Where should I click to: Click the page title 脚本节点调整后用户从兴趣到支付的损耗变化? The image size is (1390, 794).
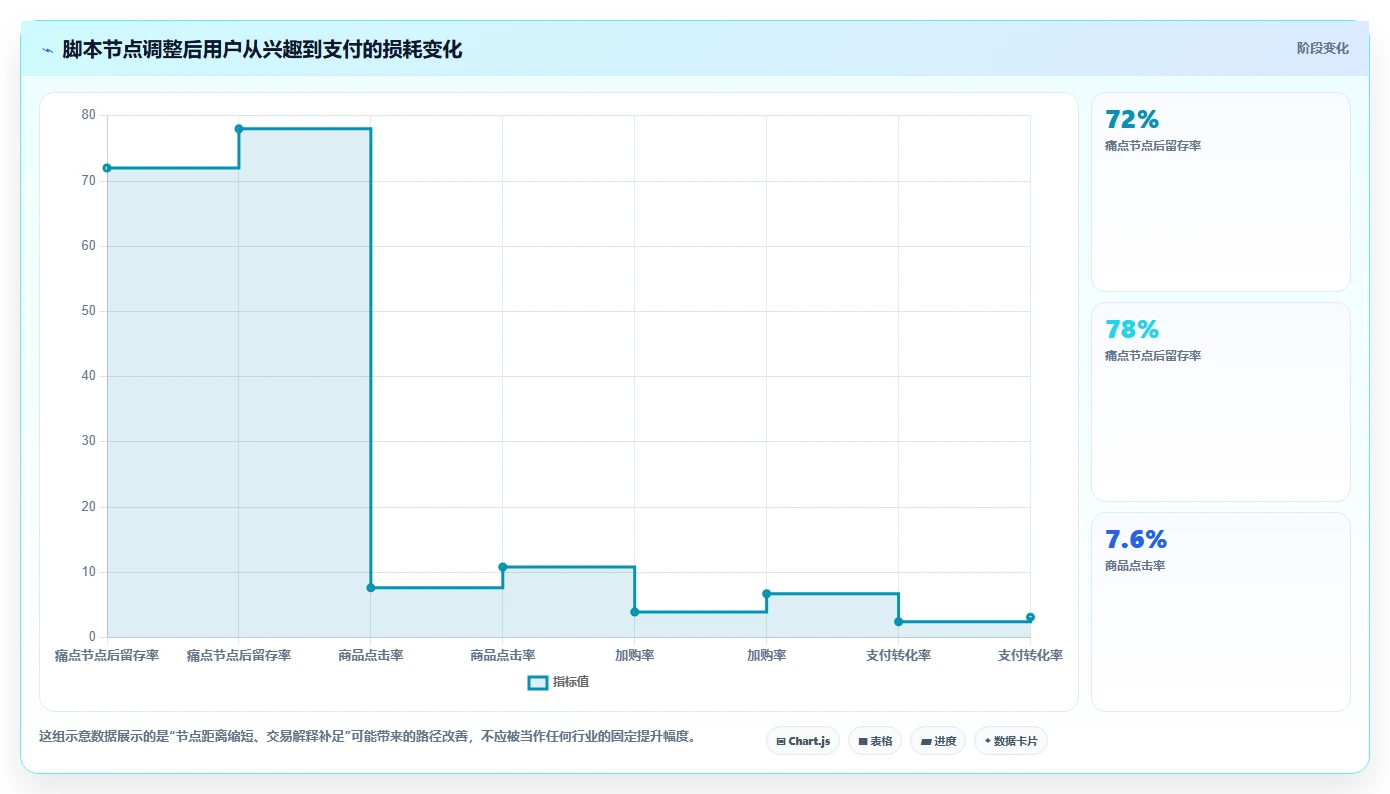[262, 50]
